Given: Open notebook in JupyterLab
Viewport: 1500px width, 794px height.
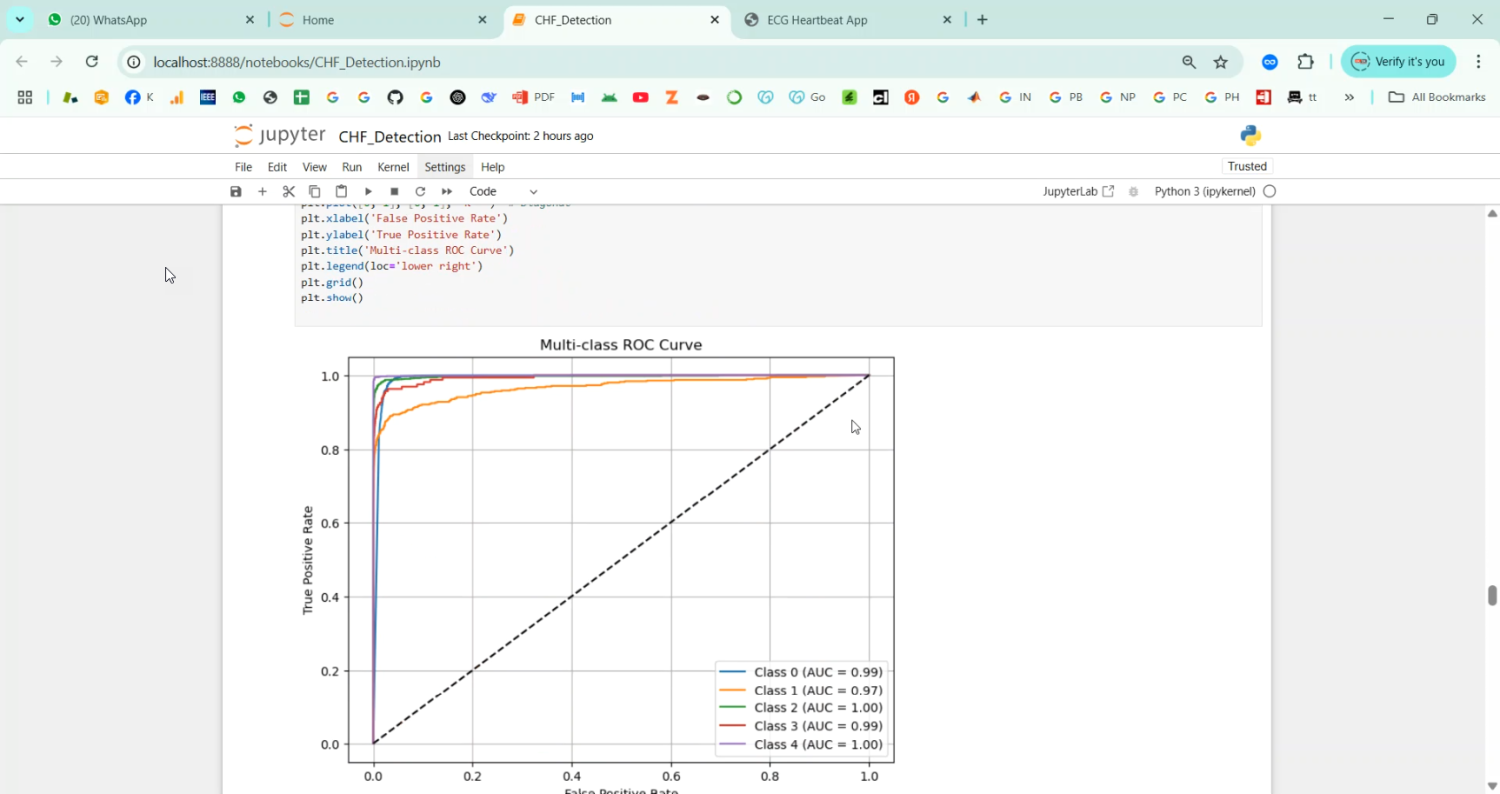Looking at the screenshot, I should (x=1077, y=191).
